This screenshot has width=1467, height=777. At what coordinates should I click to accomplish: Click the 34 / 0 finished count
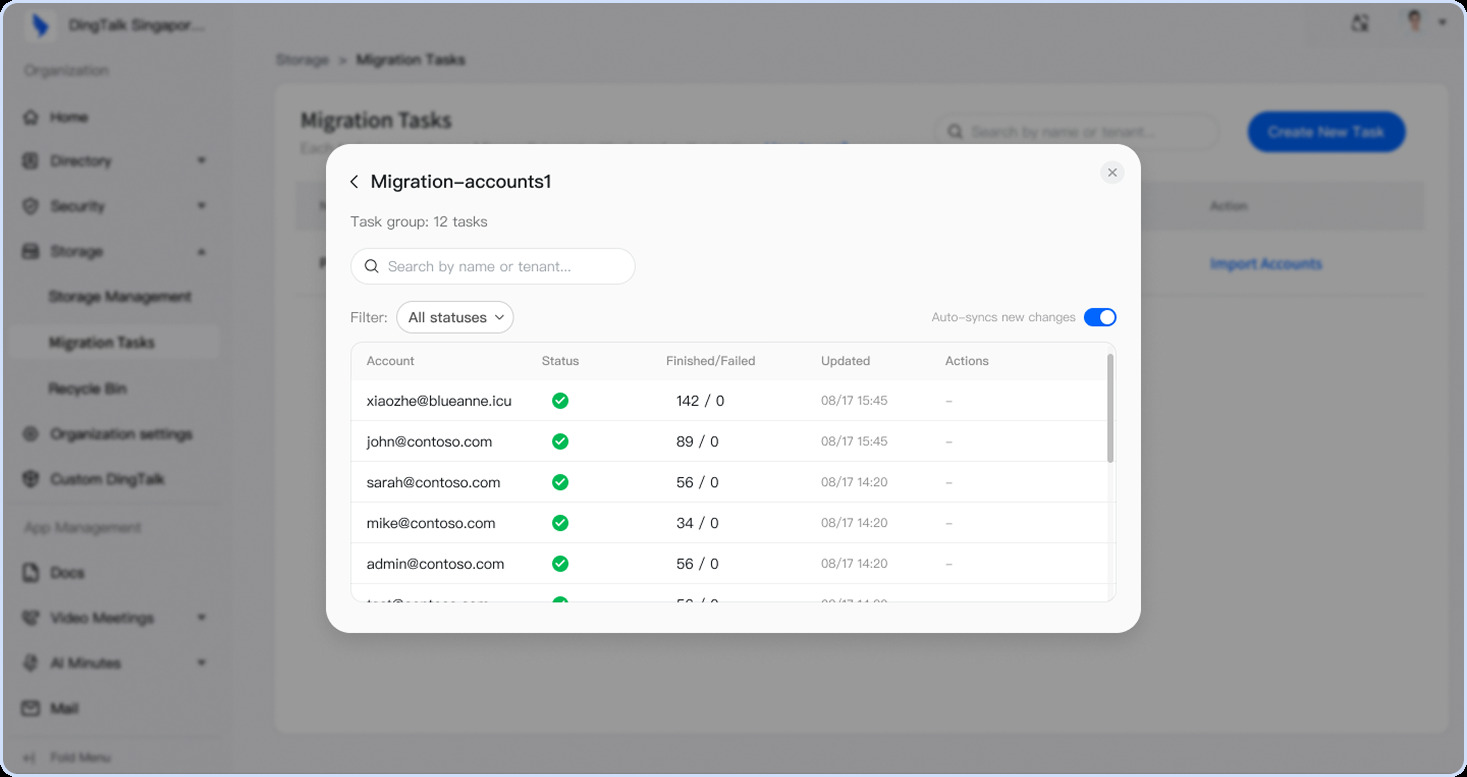pyautogui.click(x=697, y=524)
